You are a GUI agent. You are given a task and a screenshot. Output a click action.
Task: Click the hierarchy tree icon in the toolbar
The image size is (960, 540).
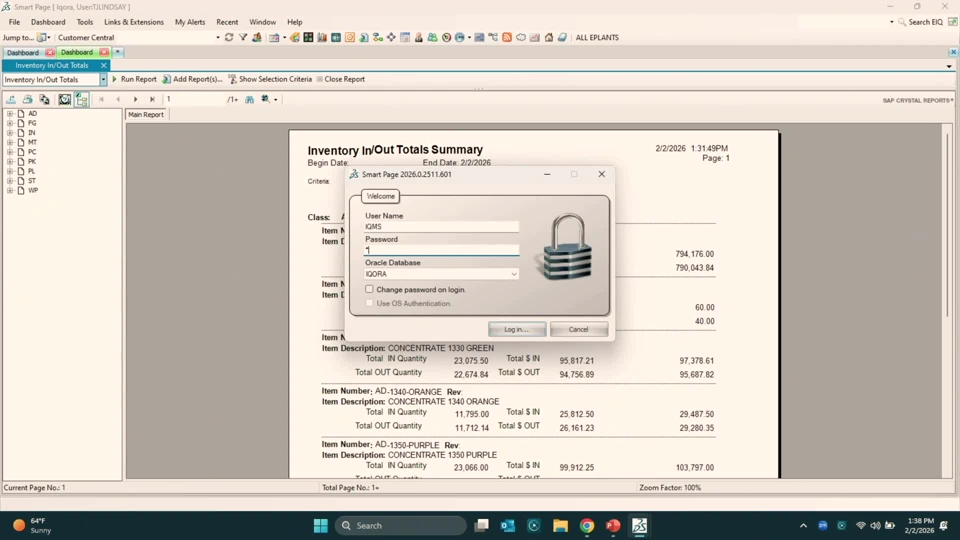(x=492, y=37)
